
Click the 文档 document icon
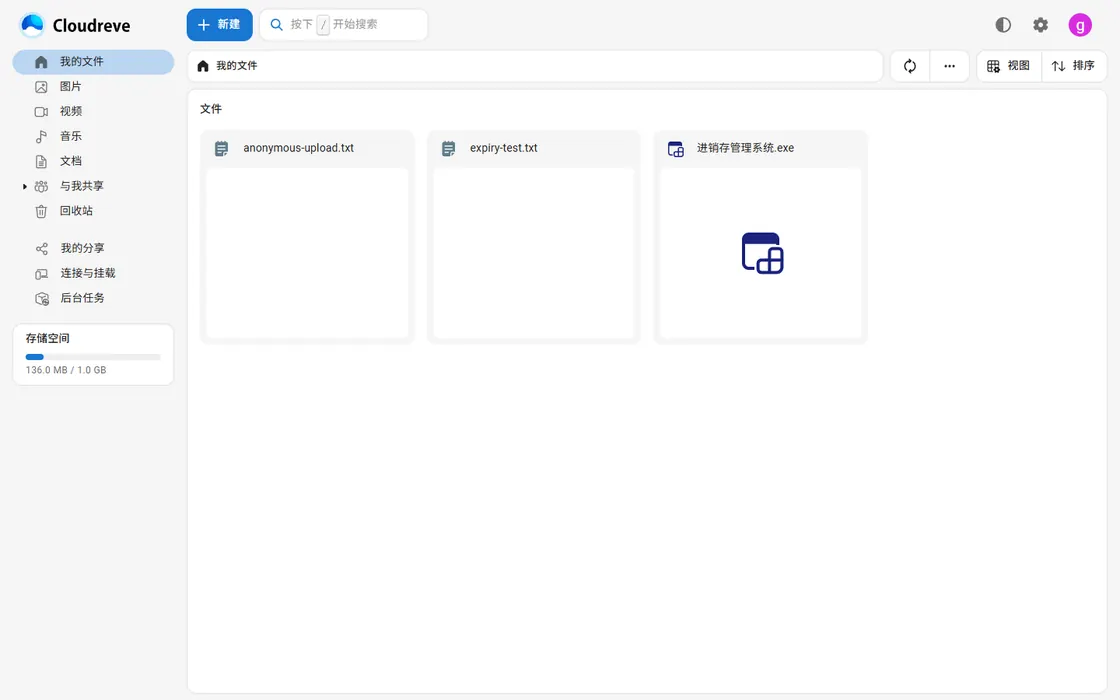(x=41, y=161)
